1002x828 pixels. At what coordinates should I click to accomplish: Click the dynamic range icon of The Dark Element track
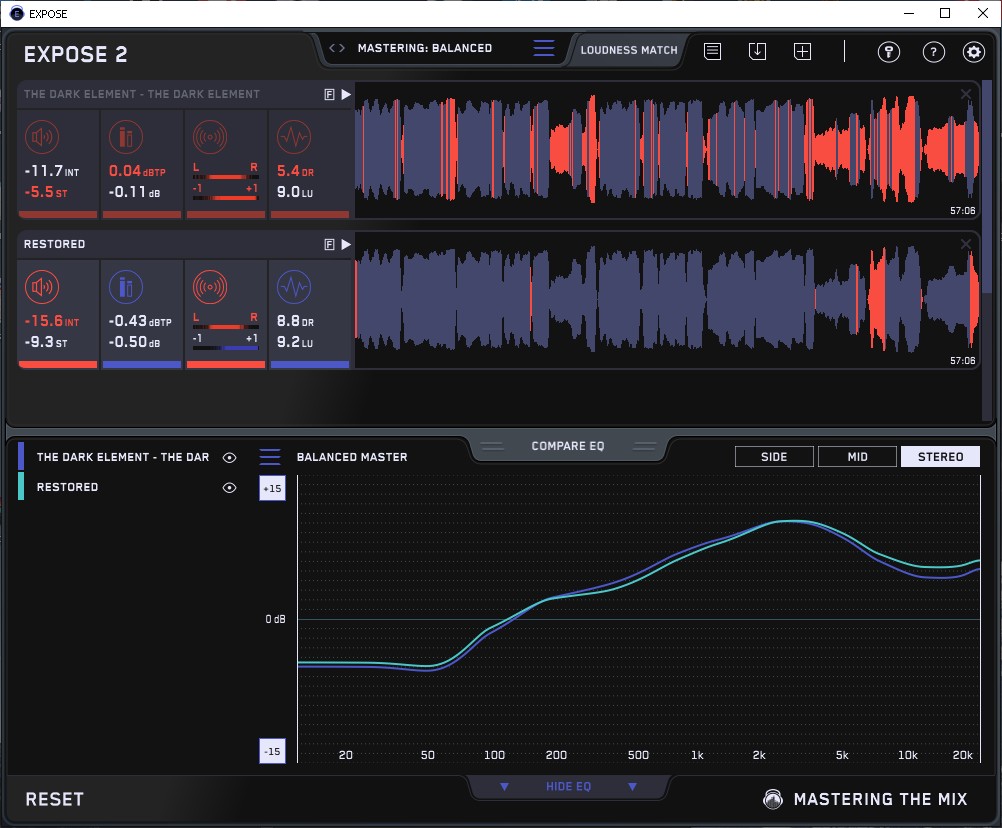tap(294, 137)
